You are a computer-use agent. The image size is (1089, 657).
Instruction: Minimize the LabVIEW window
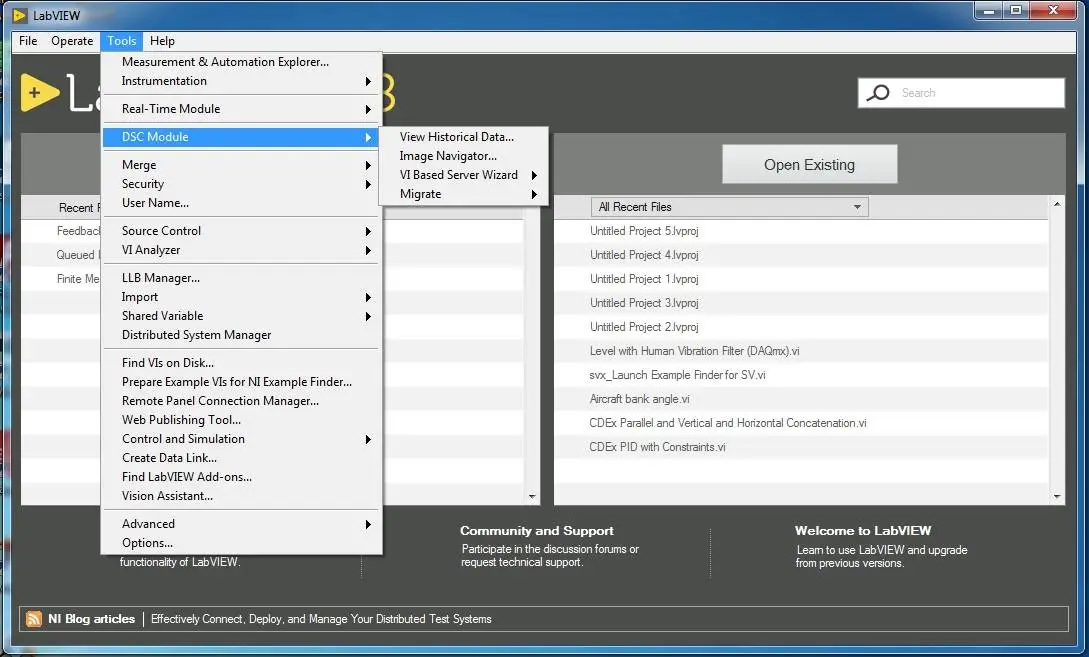pos(988,10)
